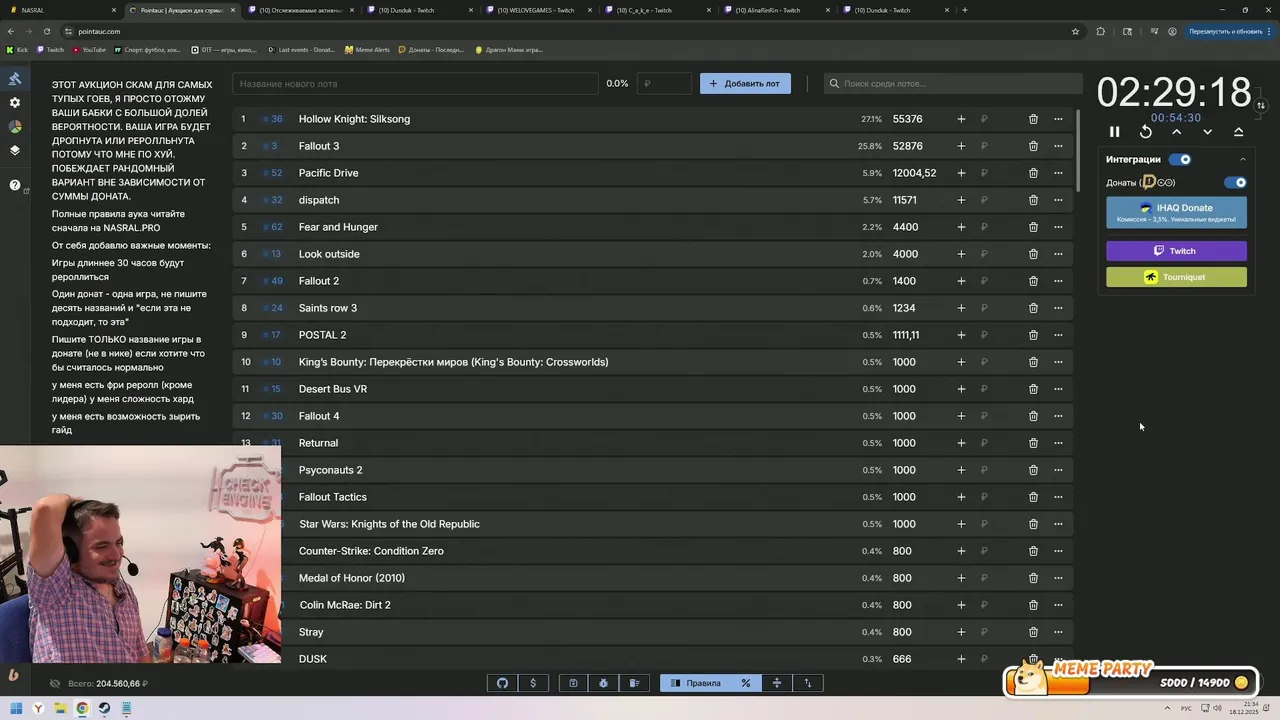Reset the auction timer
The image size is (1280, 720).
[1146, 132]
